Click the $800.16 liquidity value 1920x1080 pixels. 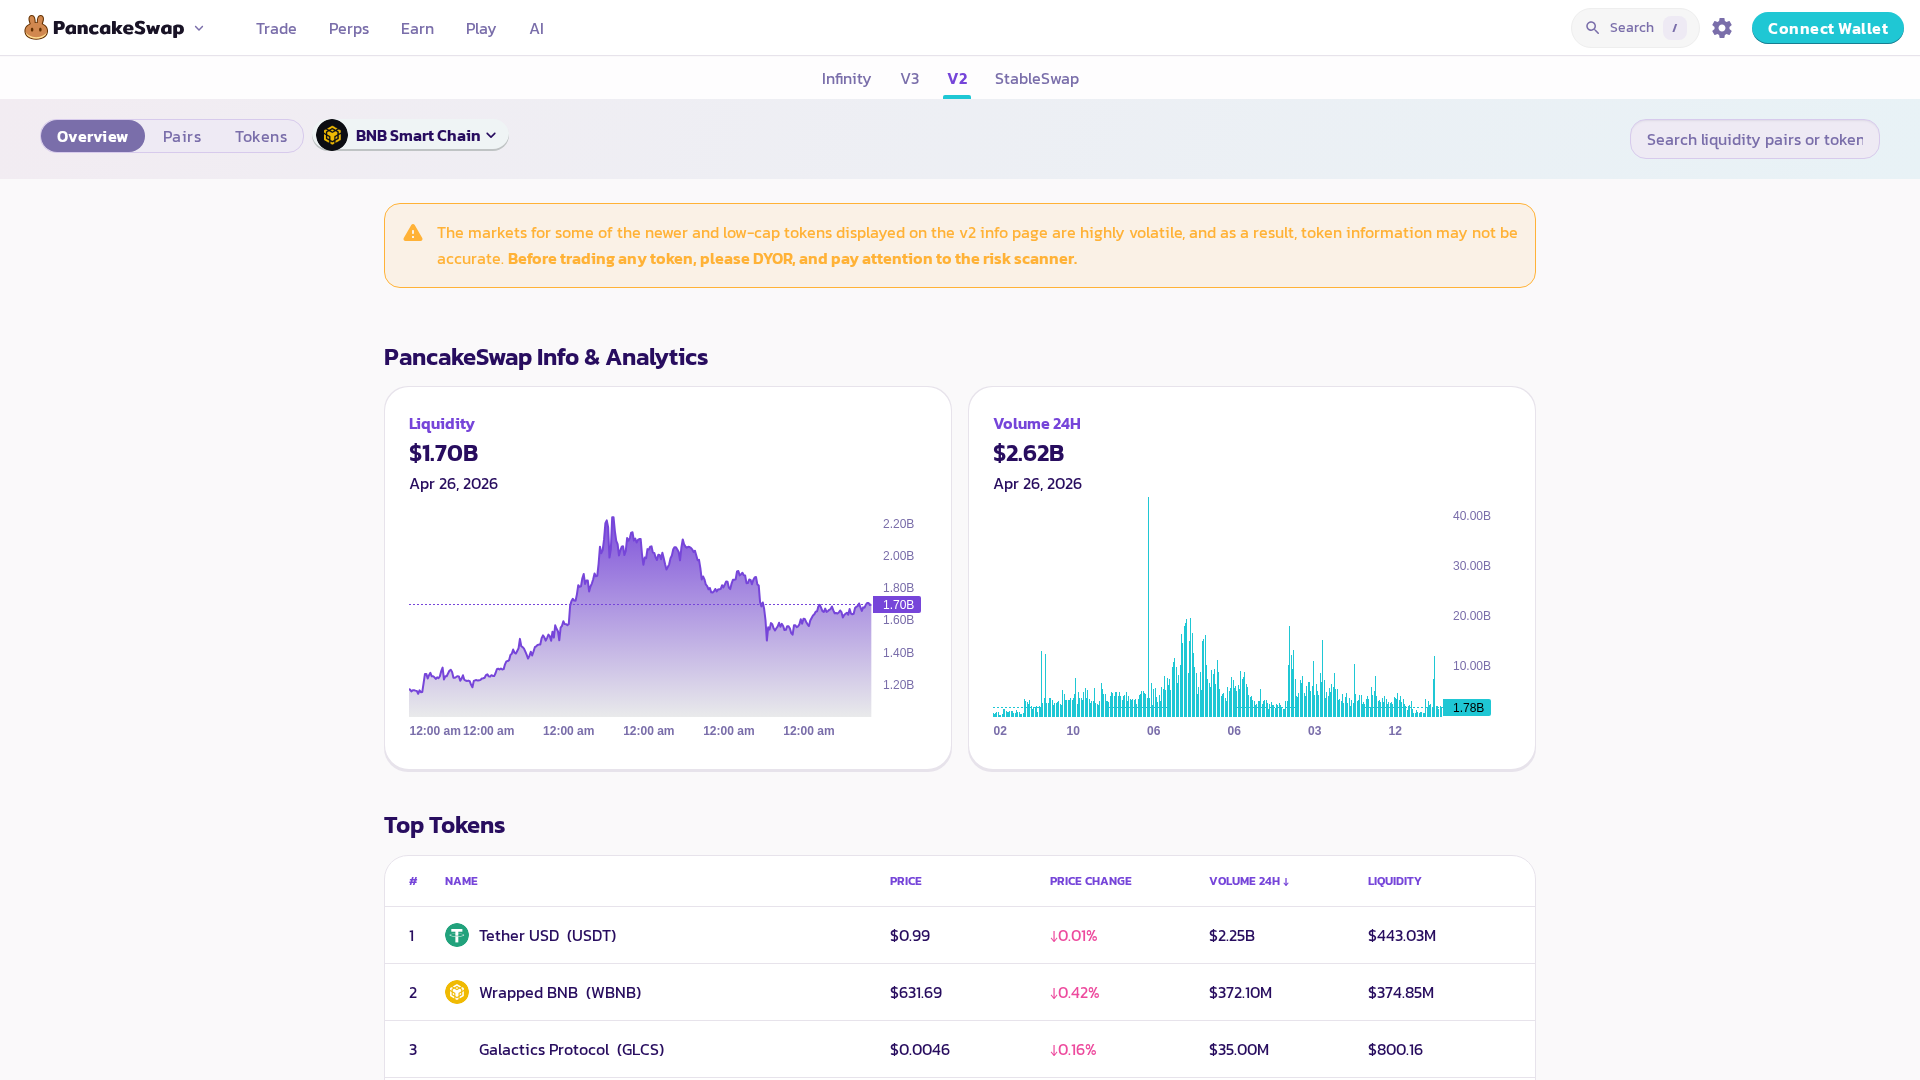click(1395, 1049)
